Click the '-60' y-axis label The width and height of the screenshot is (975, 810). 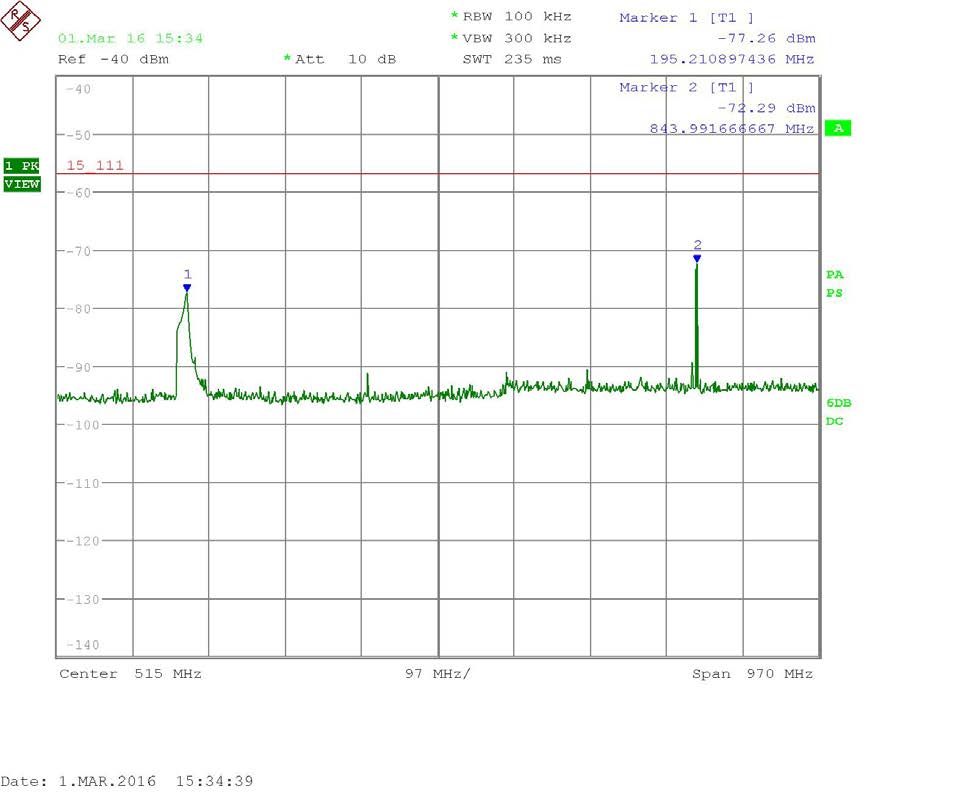(78, 193)
